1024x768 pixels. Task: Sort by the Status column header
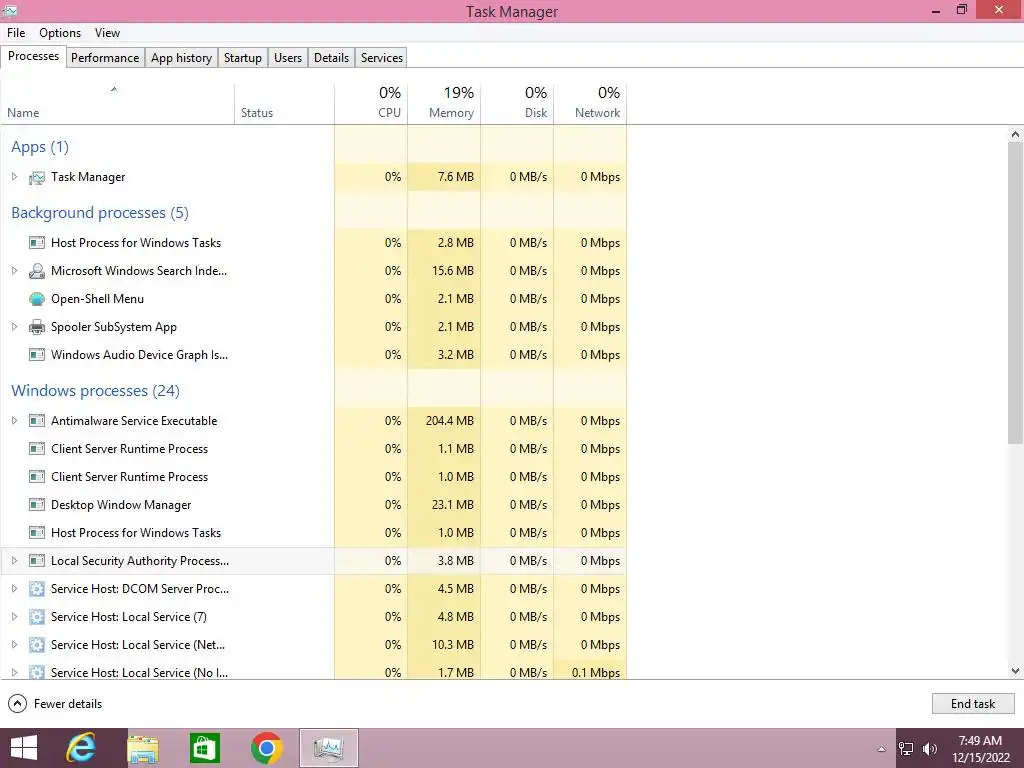point(284,104)
